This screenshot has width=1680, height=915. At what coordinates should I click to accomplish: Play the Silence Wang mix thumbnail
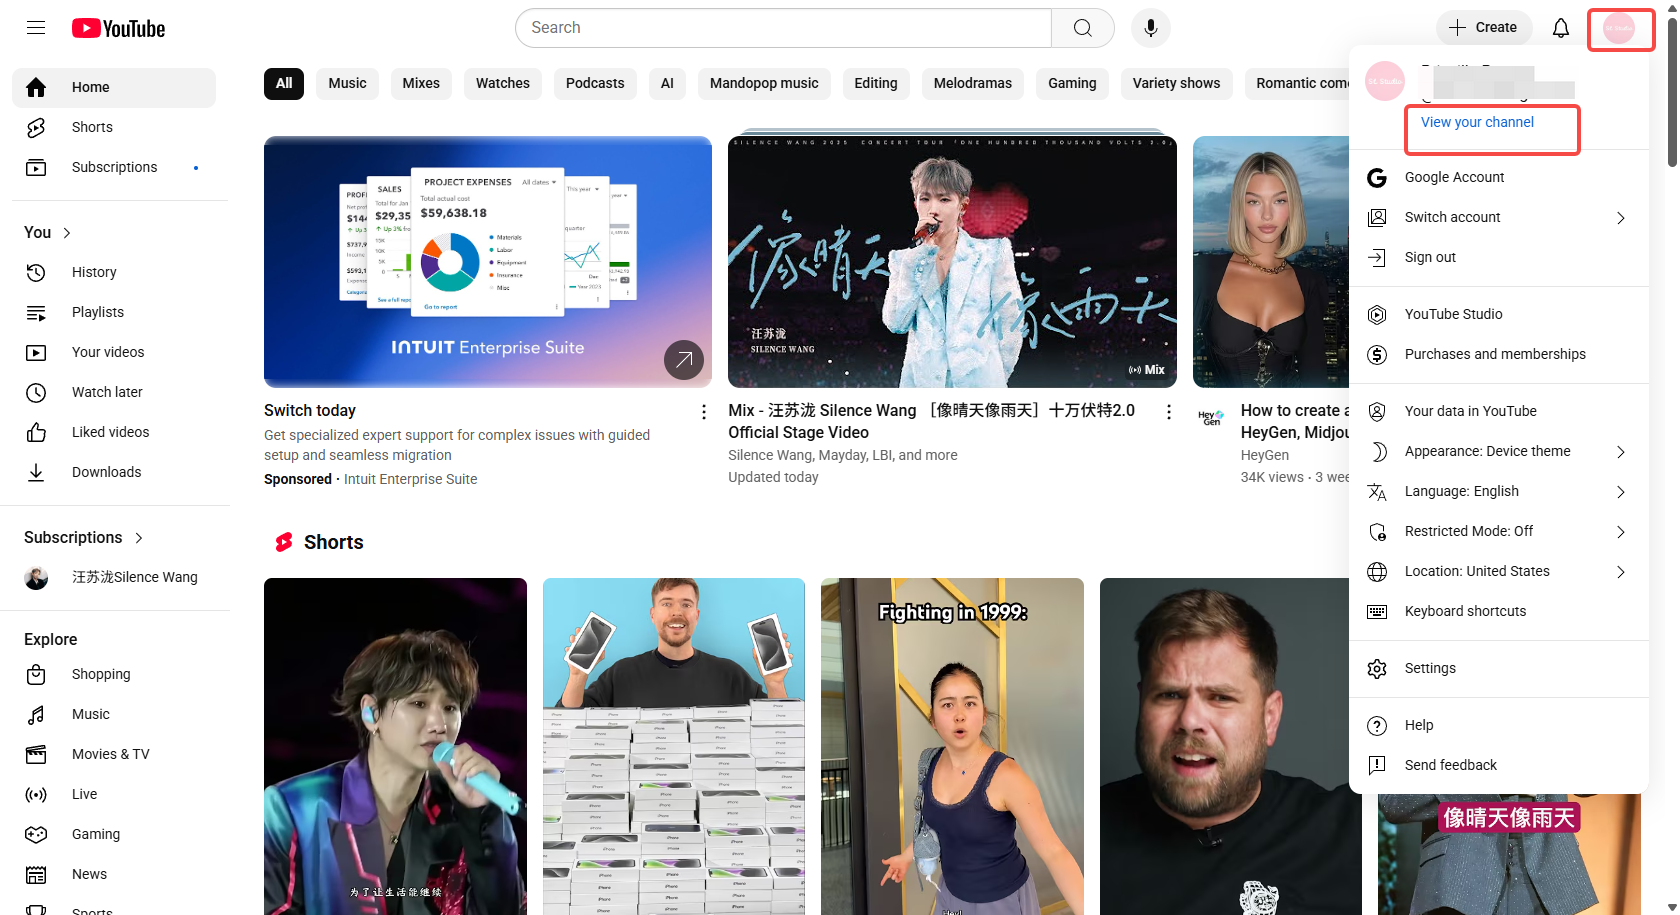(952, 262)
